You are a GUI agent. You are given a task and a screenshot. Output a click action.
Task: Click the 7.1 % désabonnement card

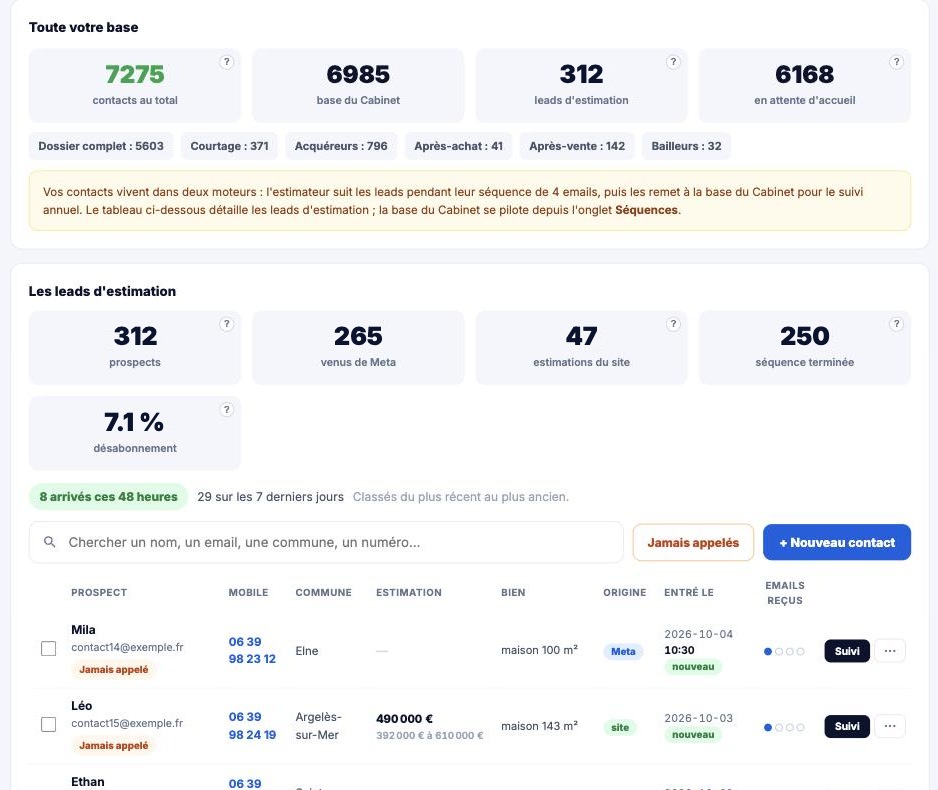click(x=135, y=433)
